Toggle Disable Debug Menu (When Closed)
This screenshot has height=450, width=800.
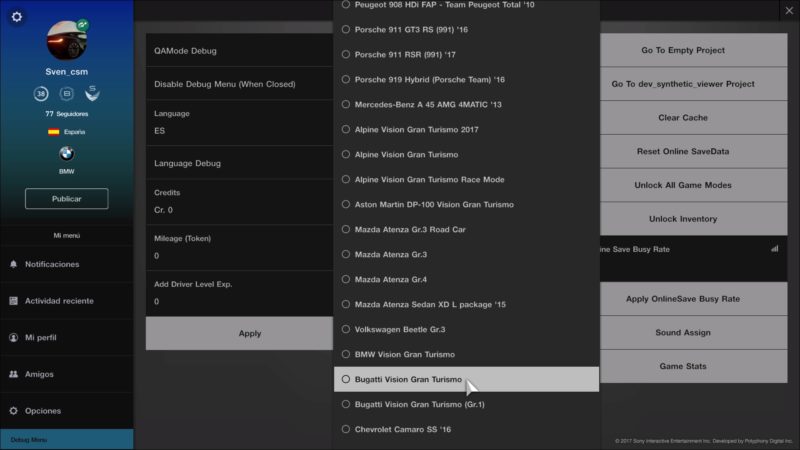coord(239,84)
